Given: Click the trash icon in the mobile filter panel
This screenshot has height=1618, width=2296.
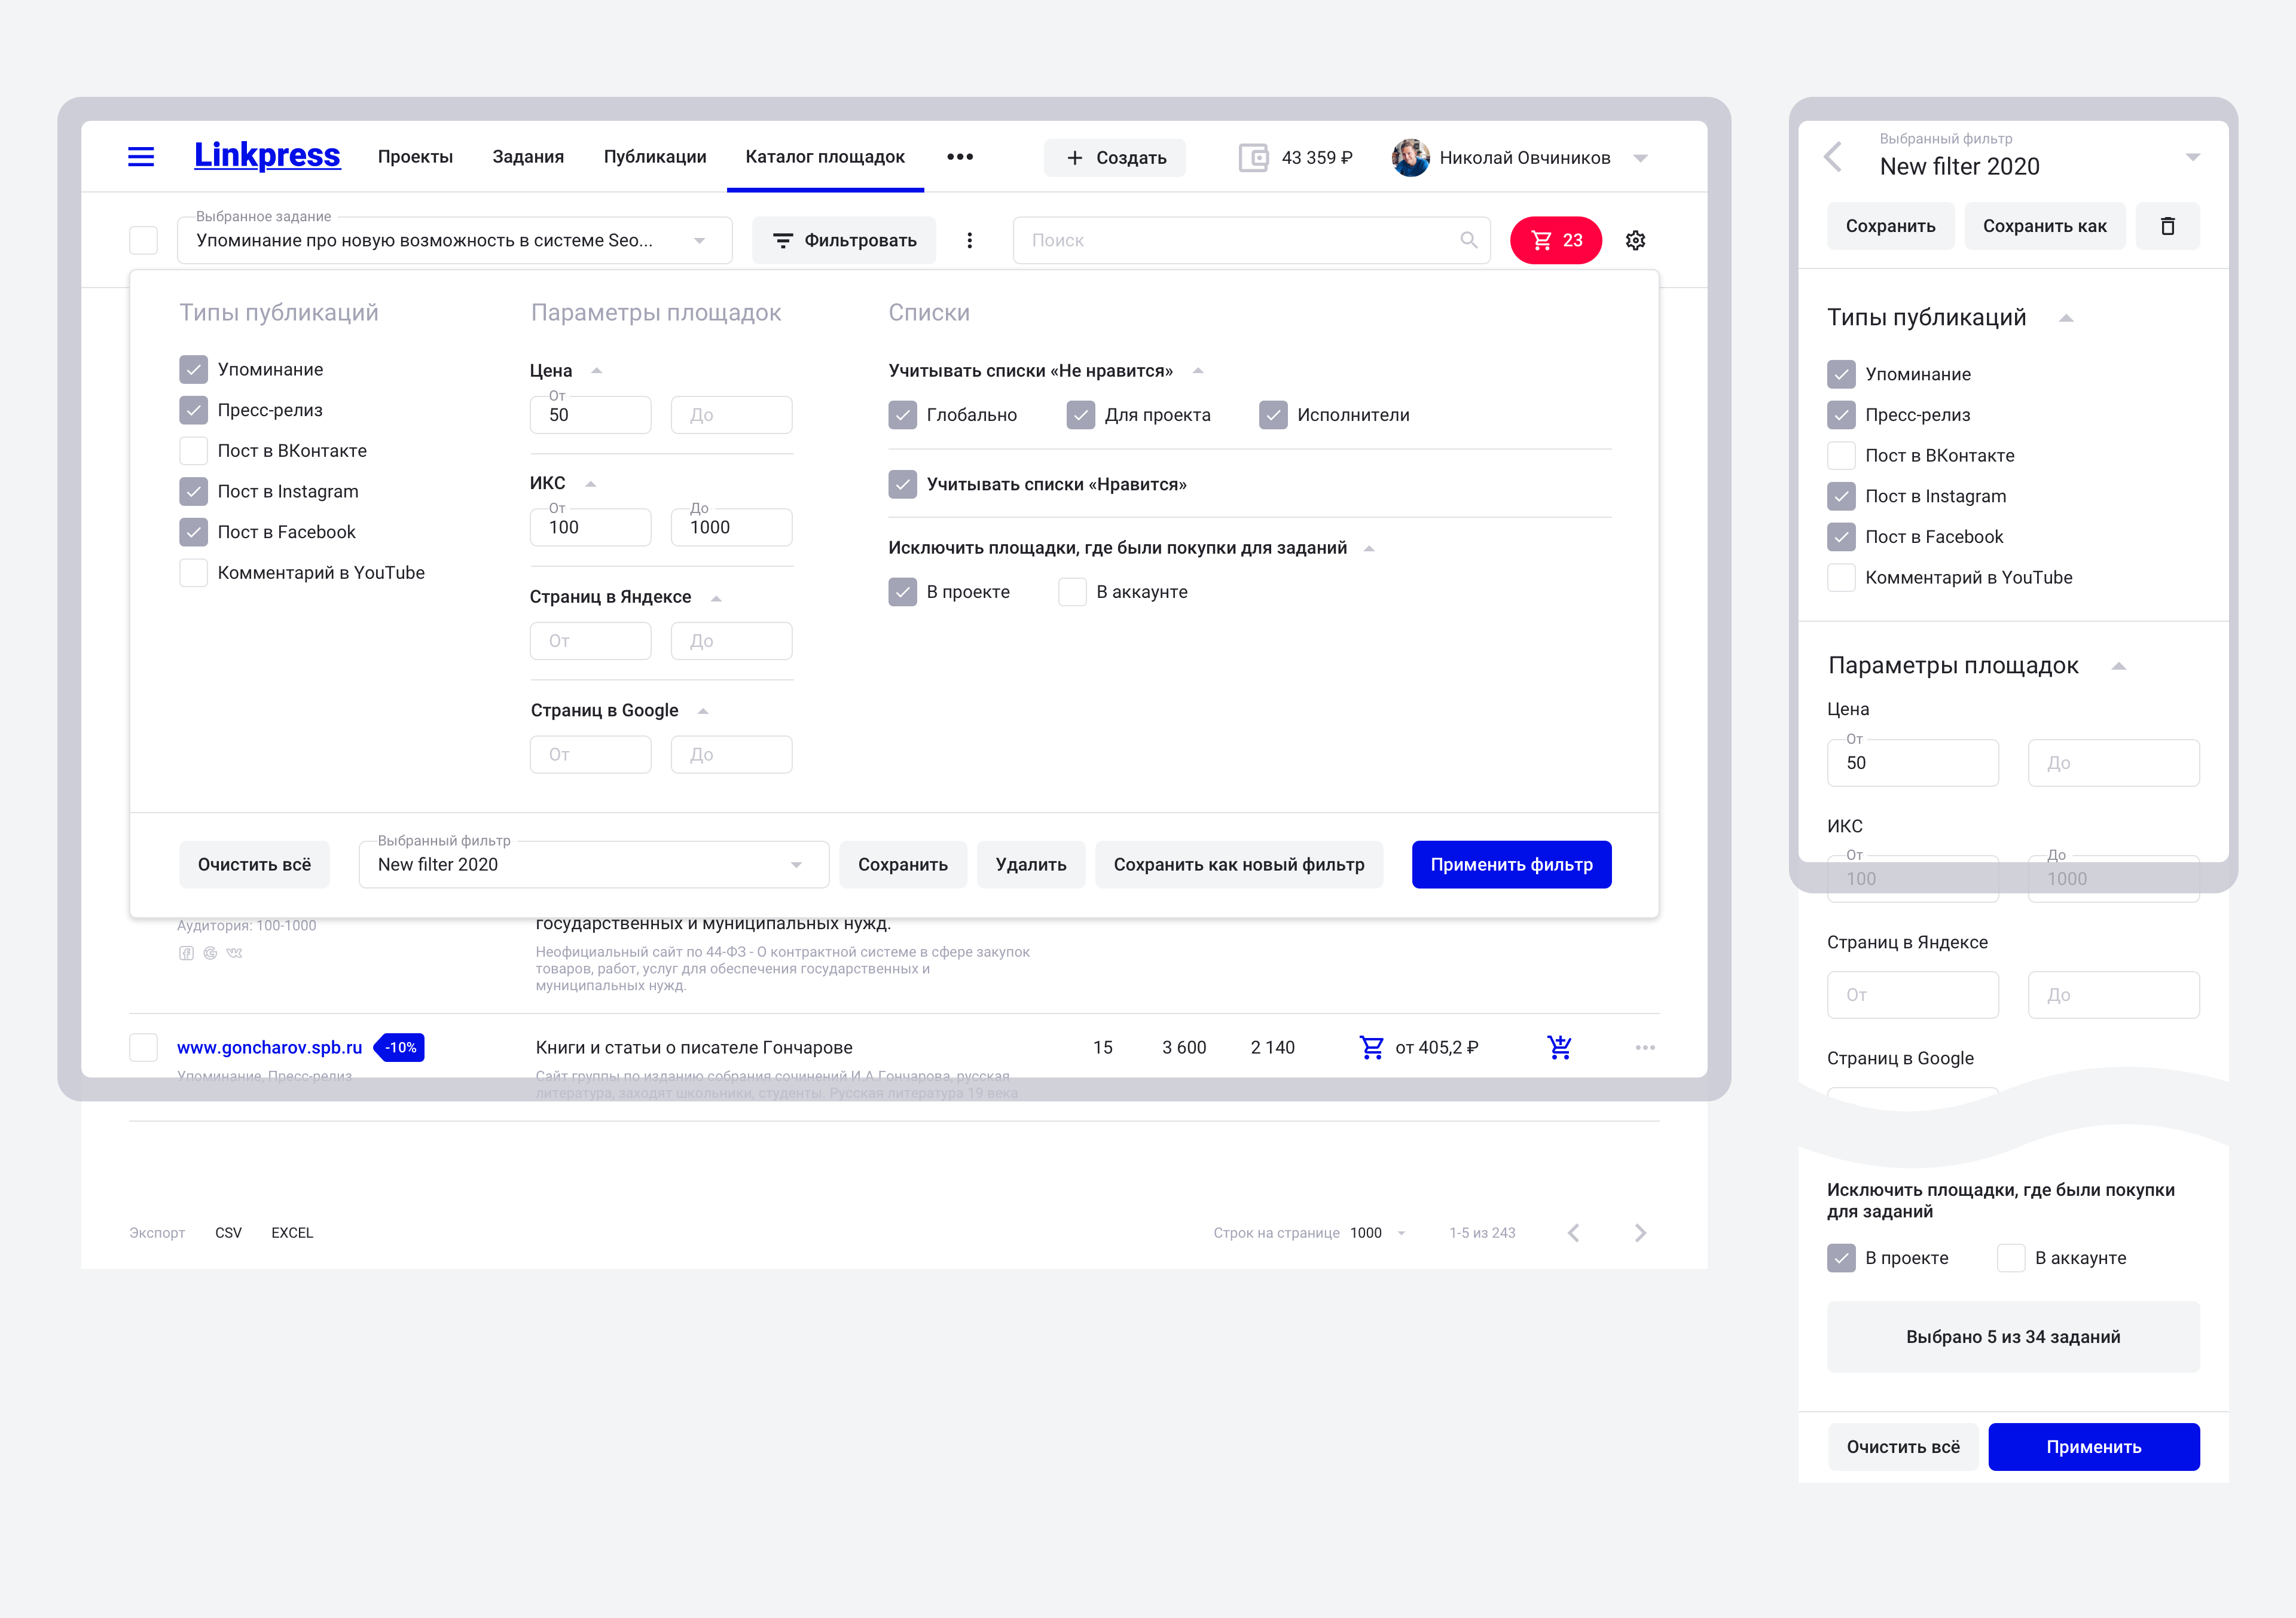Looking at the screenshot, I should 2167,227.
